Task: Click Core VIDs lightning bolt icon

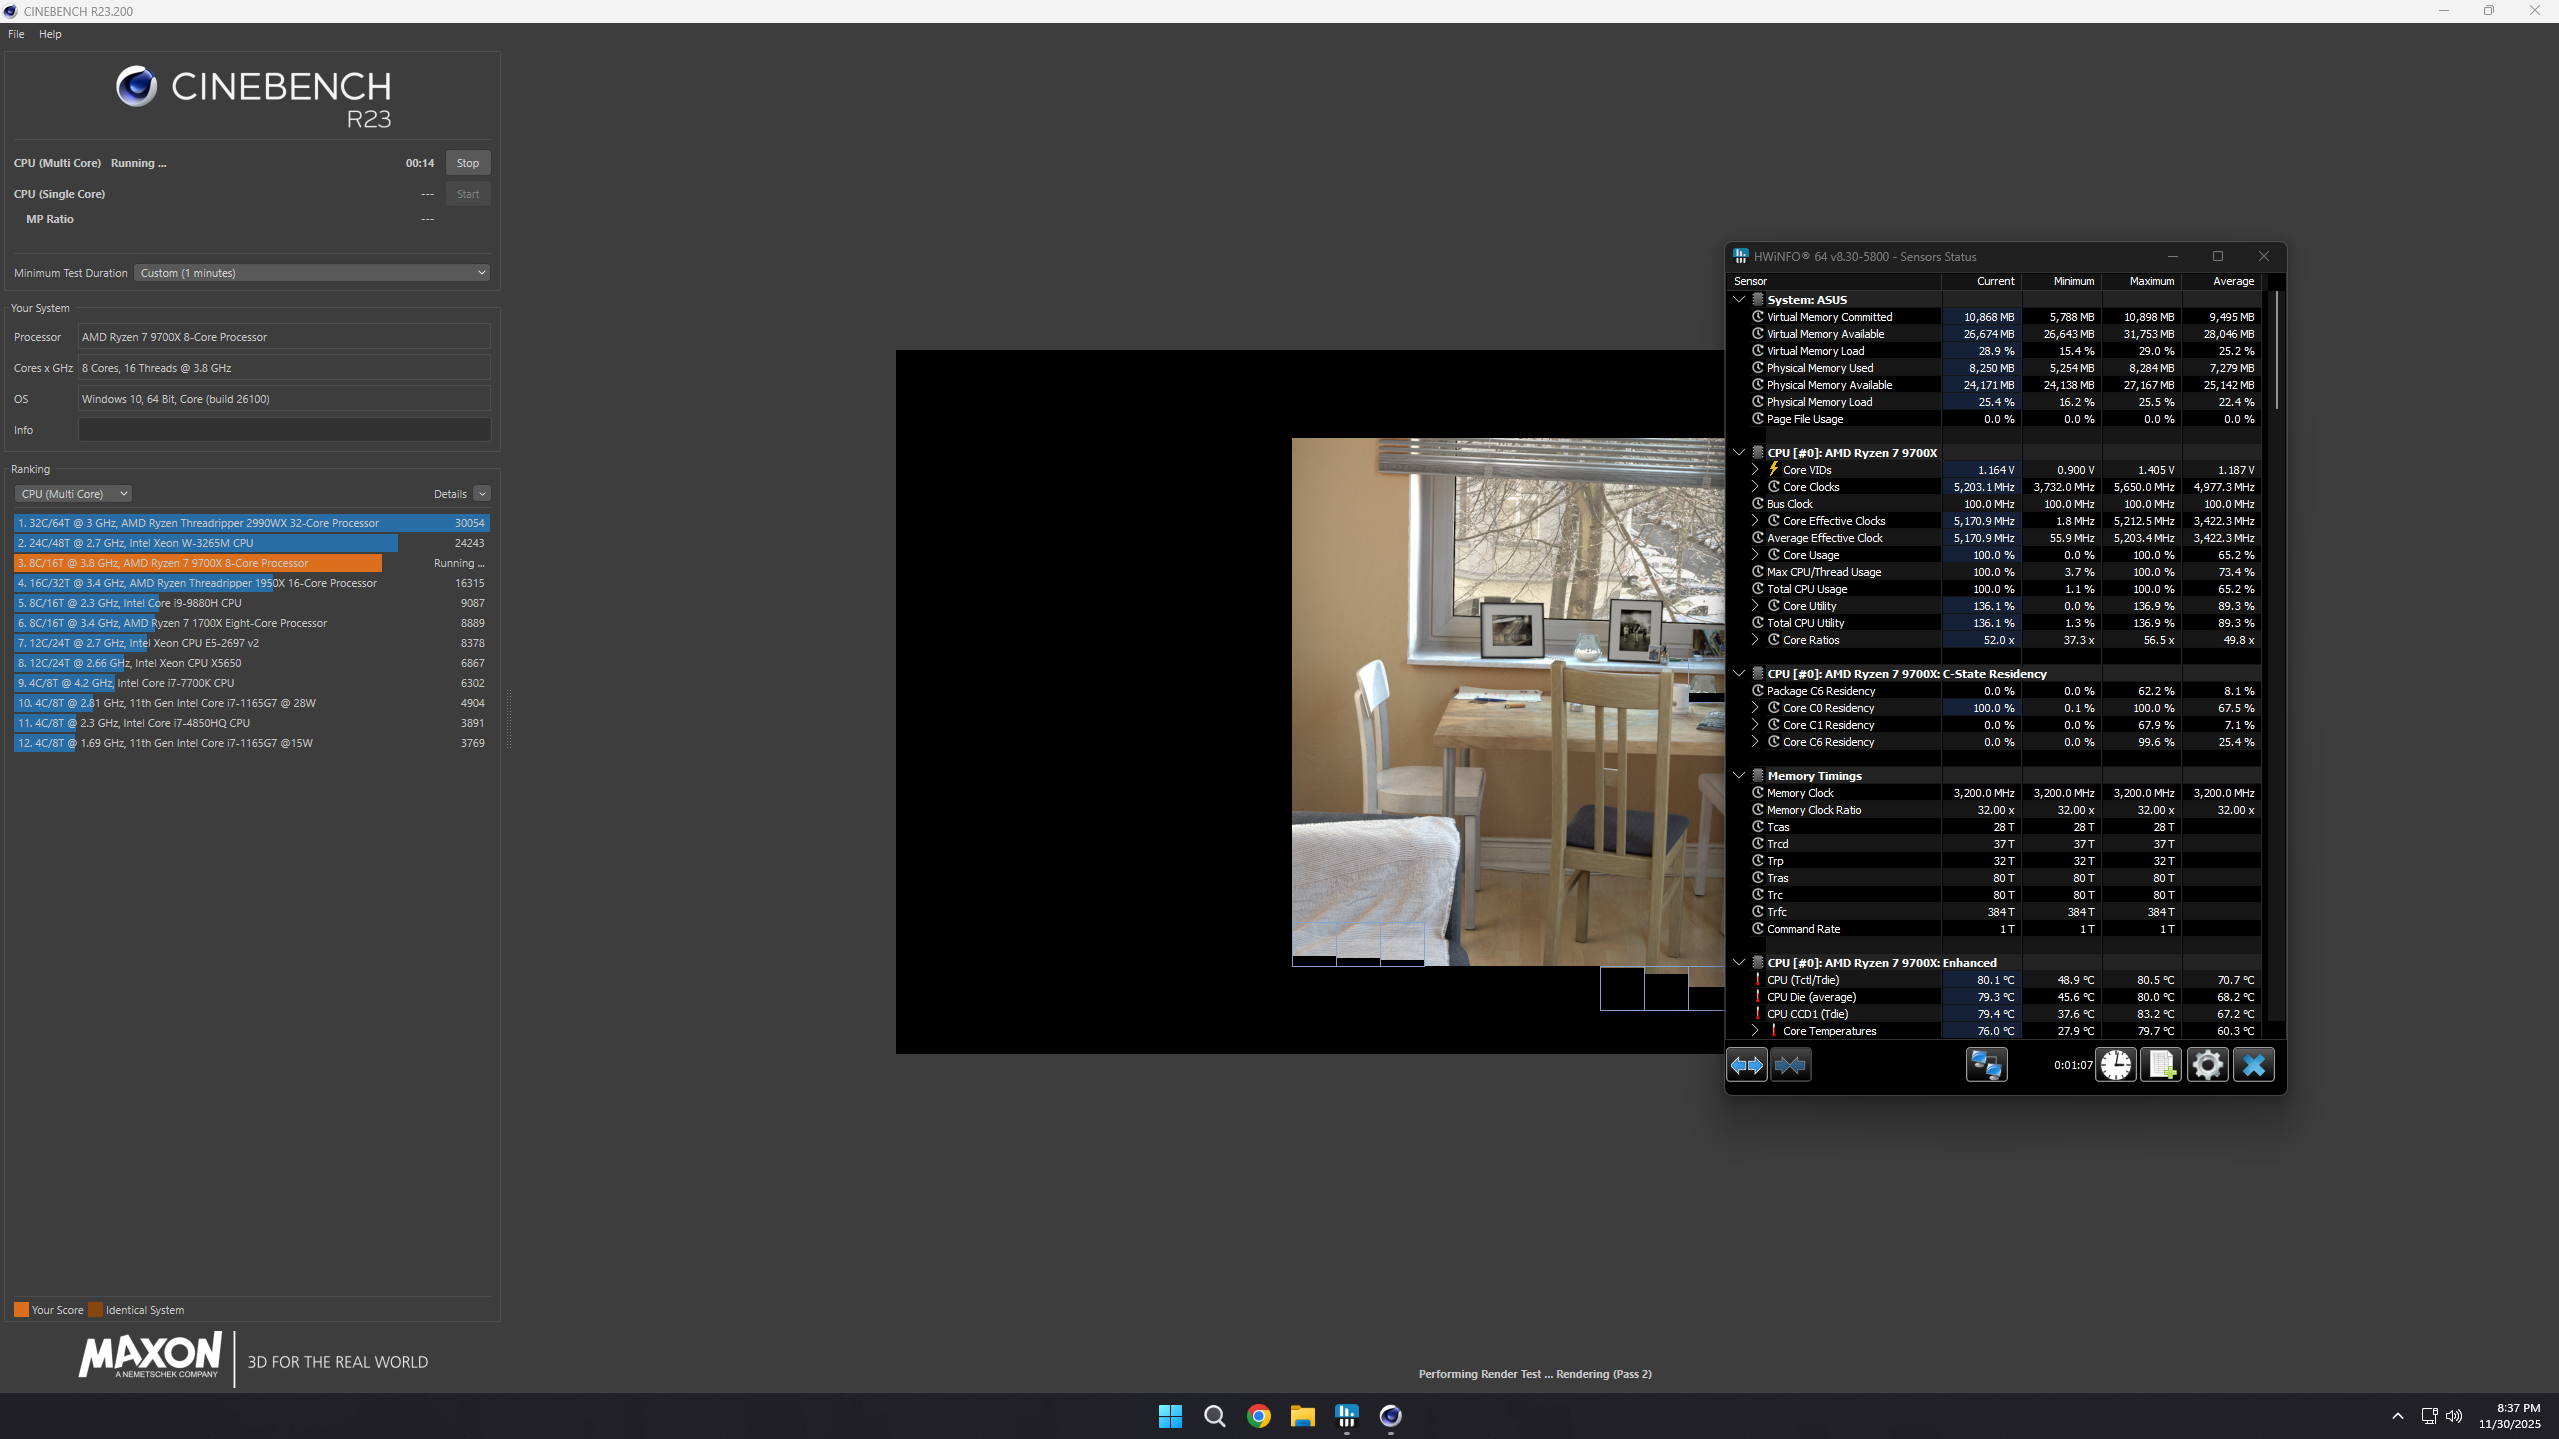Action: (x=1774, y=469)
